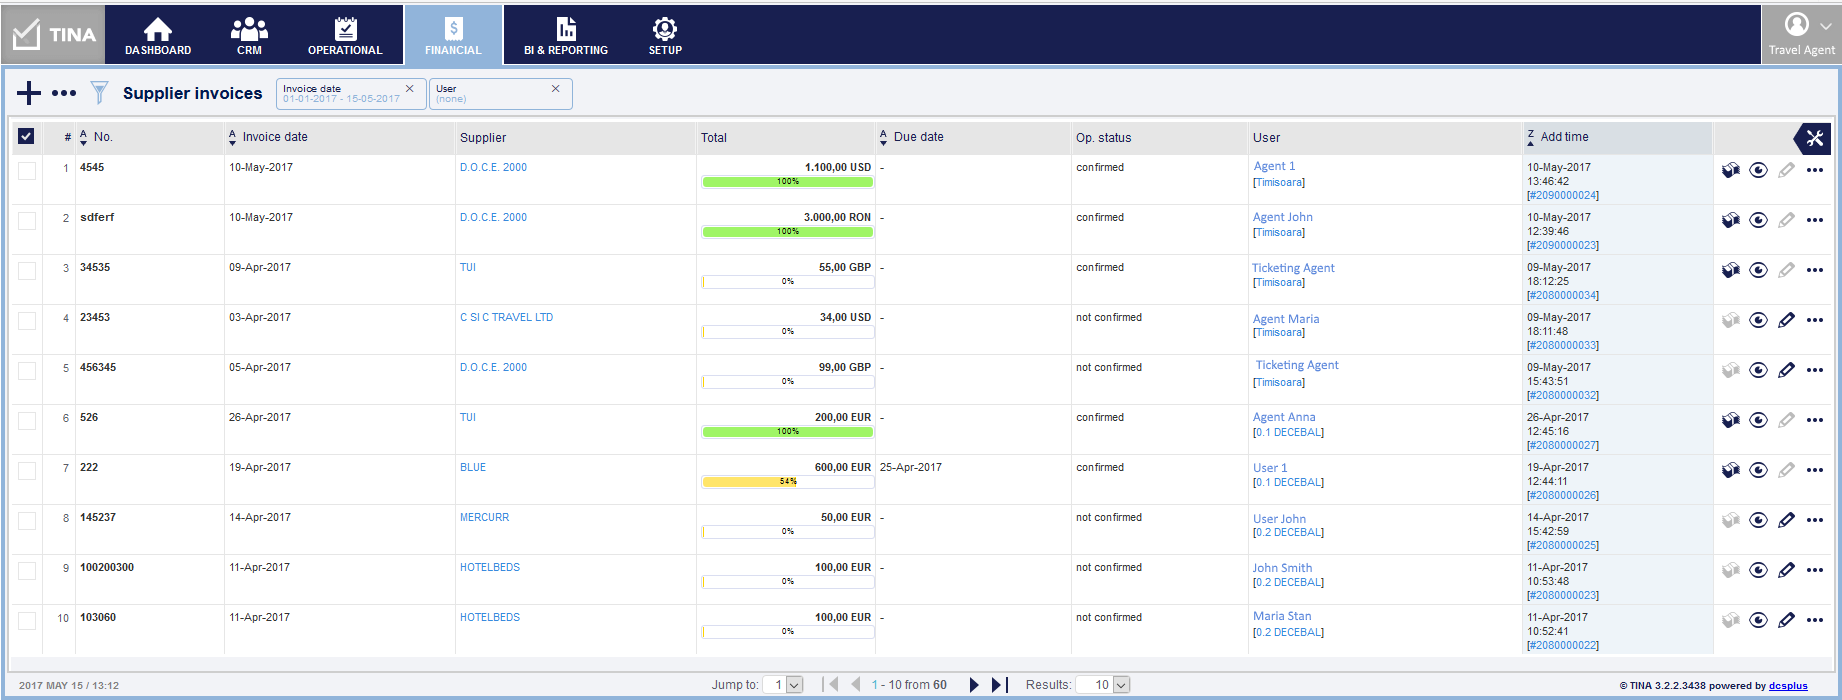Remove the Invoice date filter
The height and width of the screenshot is (700, 1842).
pyautogui.click(x=410, y=89)
